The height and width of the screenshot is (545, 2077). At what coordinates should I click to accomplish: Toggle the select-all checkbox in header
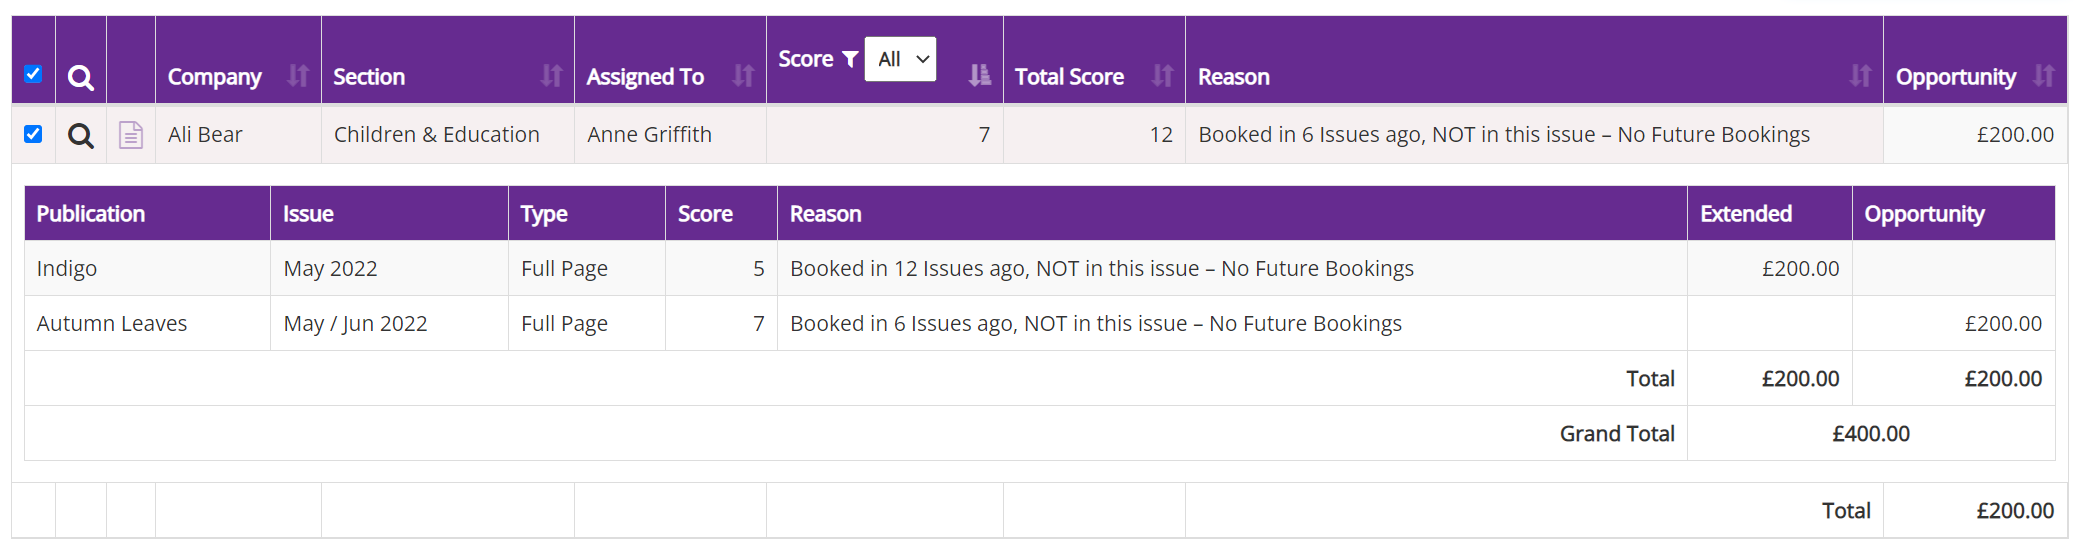click(x=33, y=74)
